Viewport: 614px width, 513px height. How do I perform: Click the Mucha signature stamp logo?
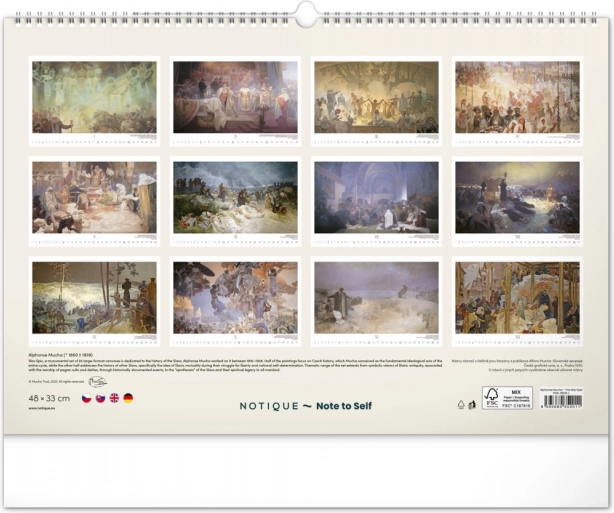pos(97,381)
